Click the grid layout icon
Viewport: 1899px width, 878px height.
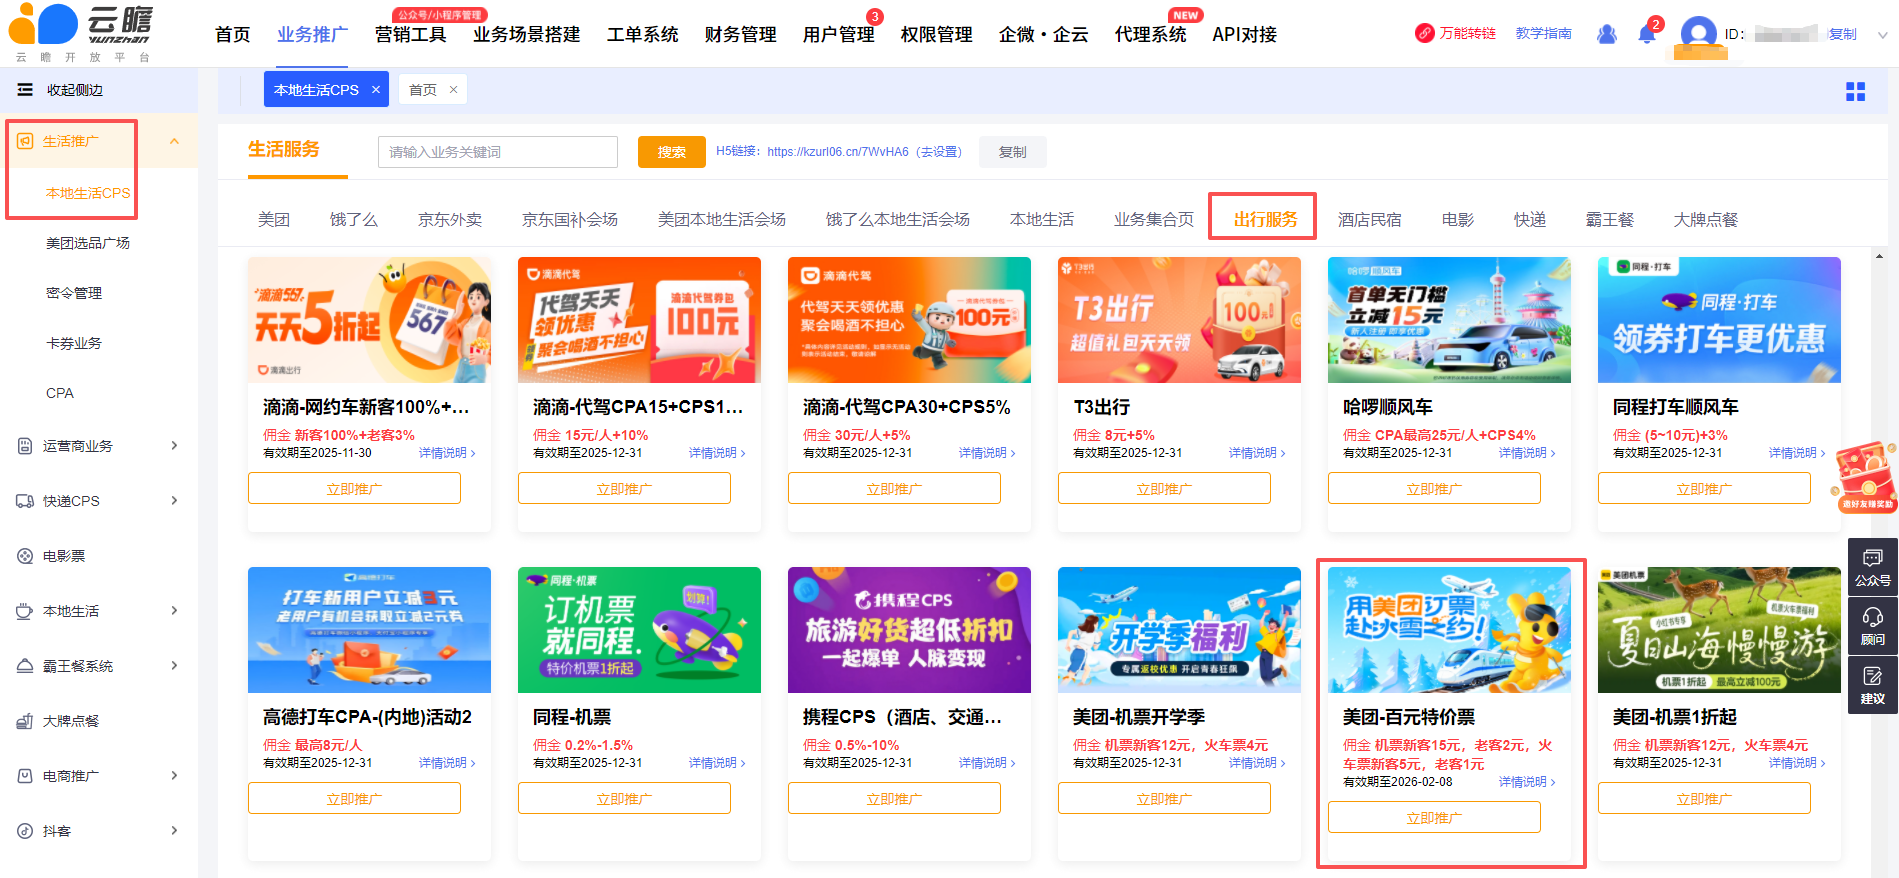point(1855,91)
